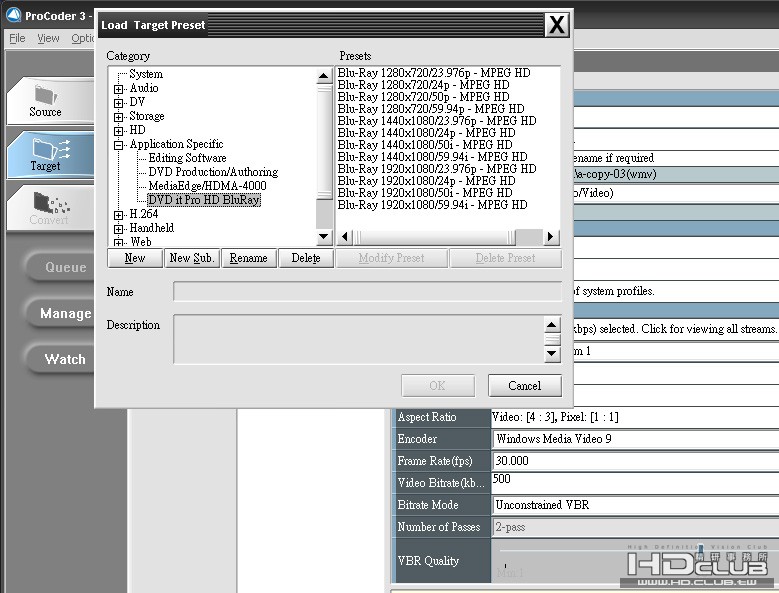Click the Modify Preset button
779x593 pixels.
(x=391, y=258)
